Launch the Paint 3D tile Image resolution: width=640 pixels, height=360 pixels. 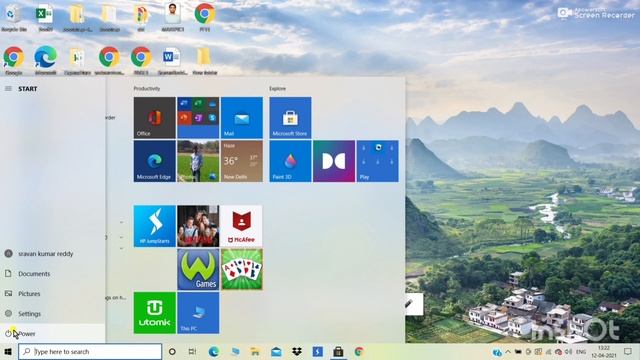click(290, 161)
